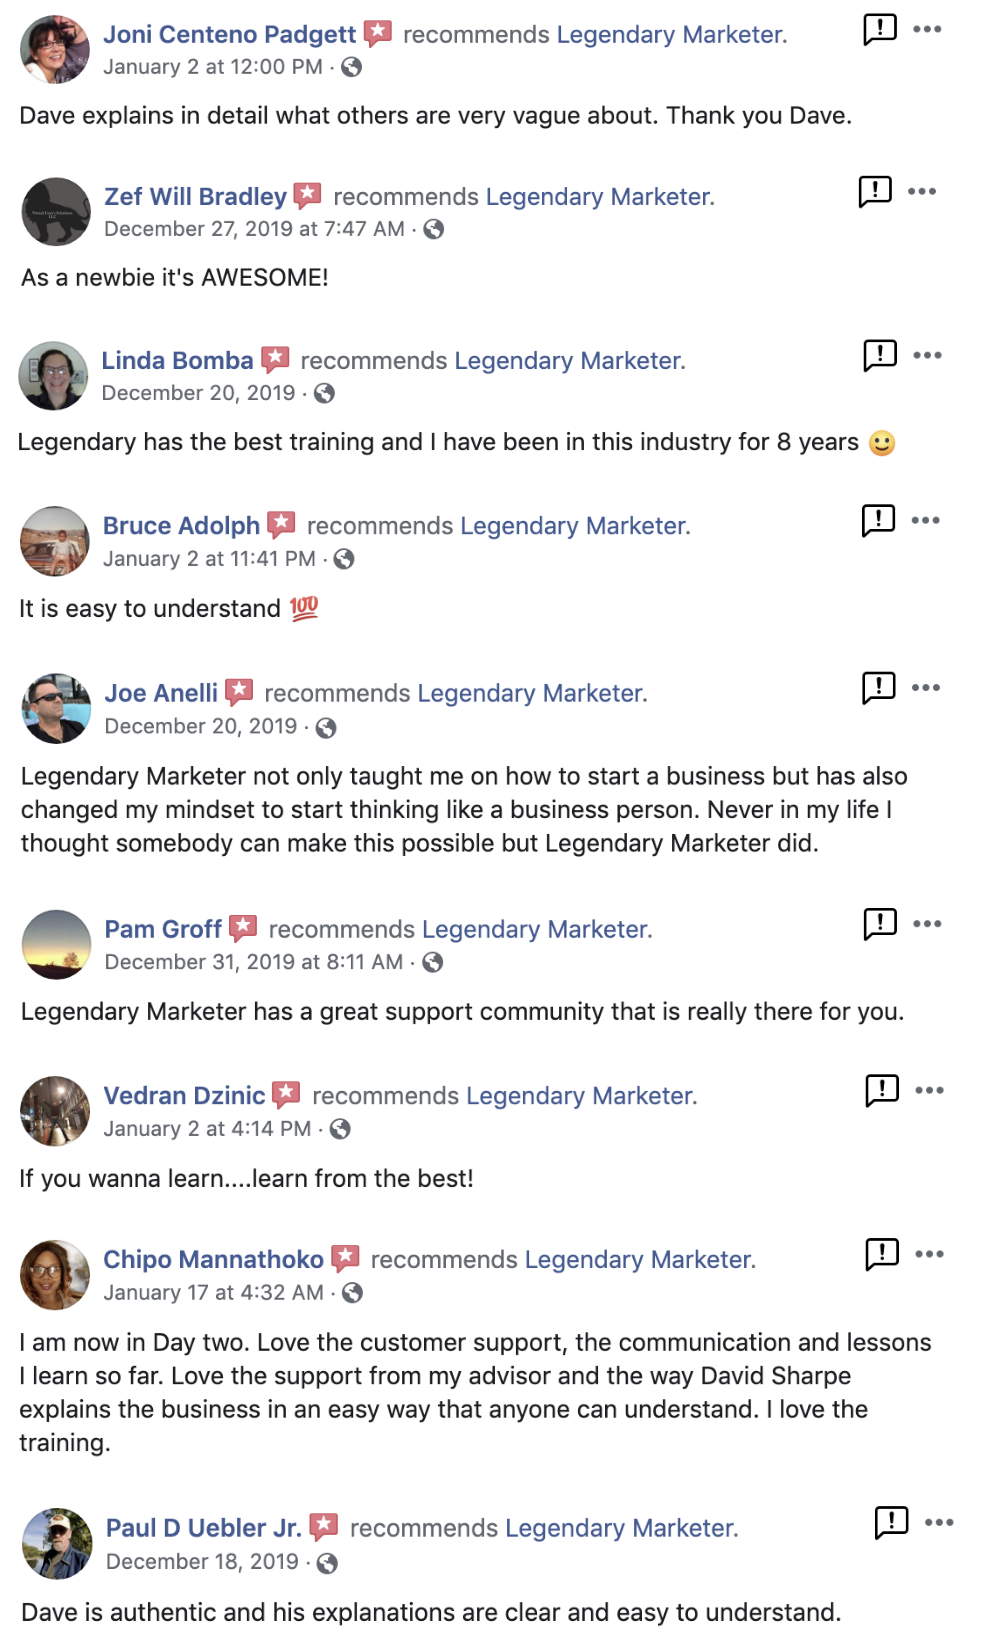Open Zef Will Bradley's profile link

195,197
